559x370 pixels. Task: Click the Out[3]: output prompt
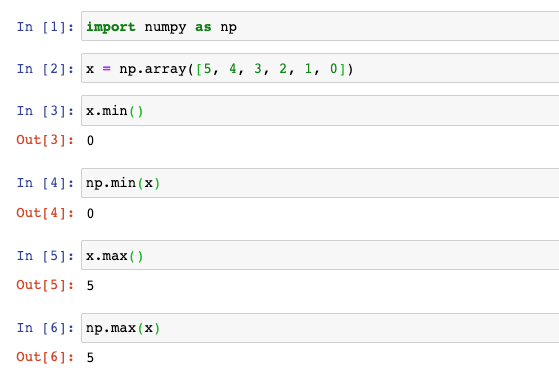tap(45, 140)
